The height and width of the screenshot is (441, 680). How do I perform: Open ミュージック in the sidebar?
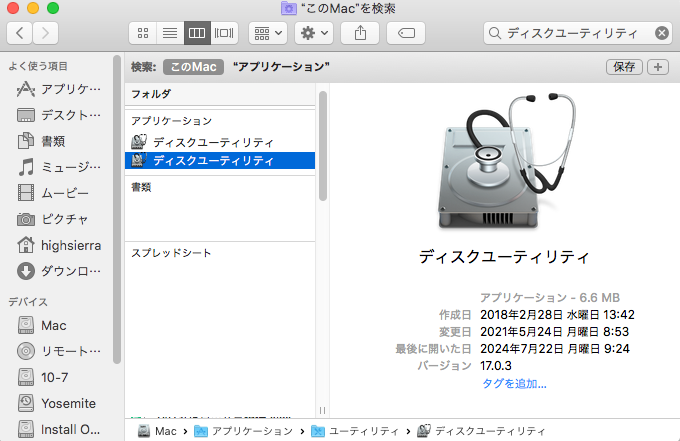click(59, 167)
